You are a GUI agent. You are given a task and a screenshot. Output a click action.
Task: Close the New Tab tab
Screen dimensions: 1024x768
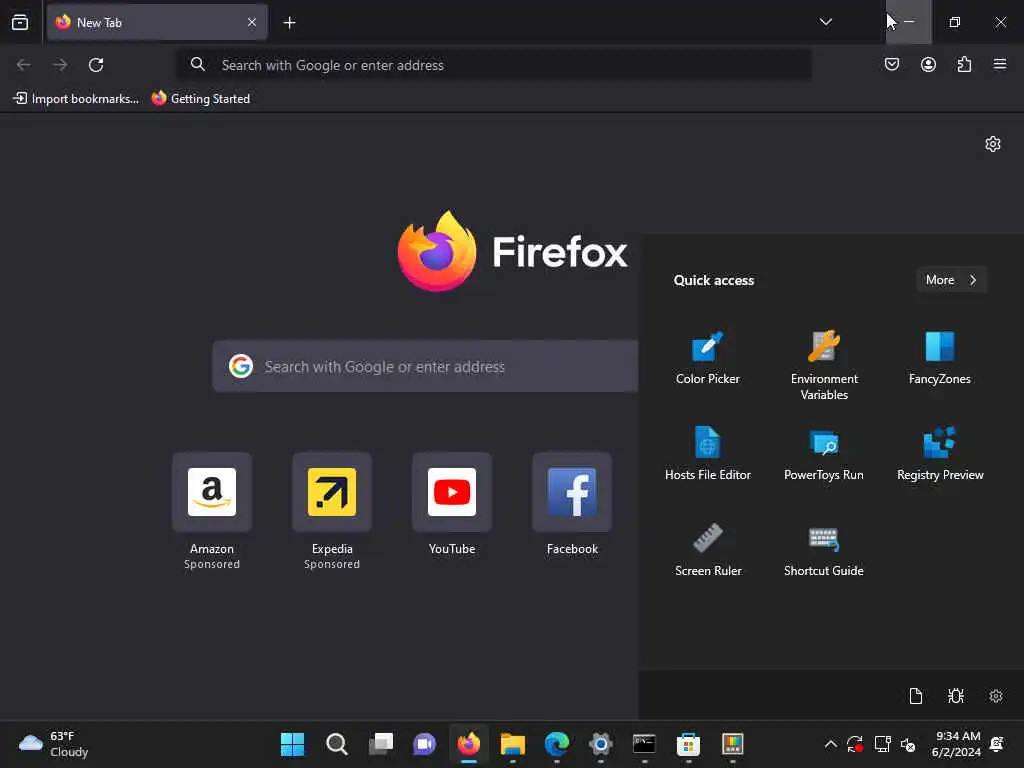[252, 22]
